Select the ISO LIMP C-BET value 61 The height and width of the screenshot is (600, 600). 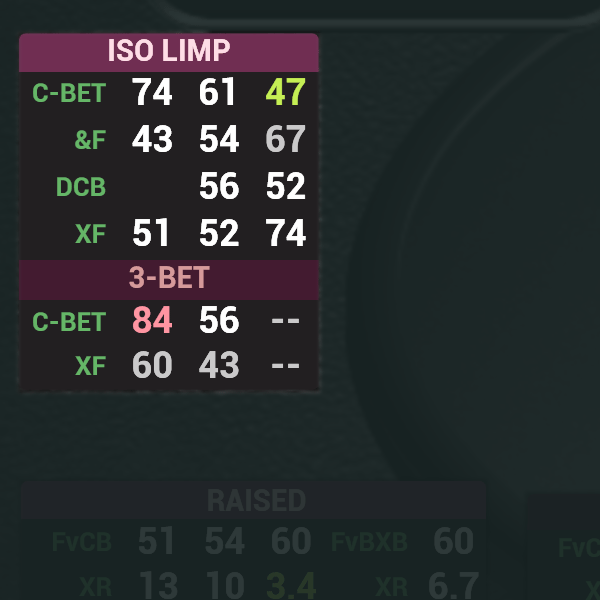point(217,92)
